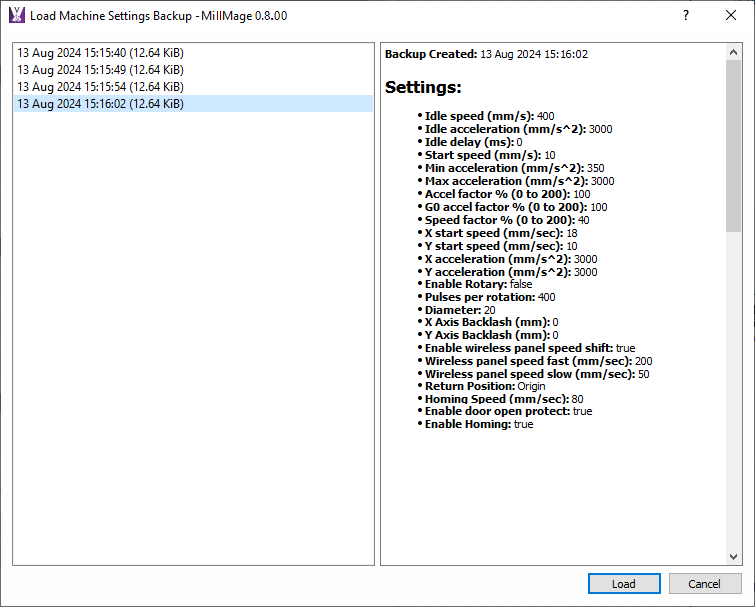Screen dimensions: 755x607
Task: Select the 15:15:40 backup entry
Action: [x=100, y=53]
